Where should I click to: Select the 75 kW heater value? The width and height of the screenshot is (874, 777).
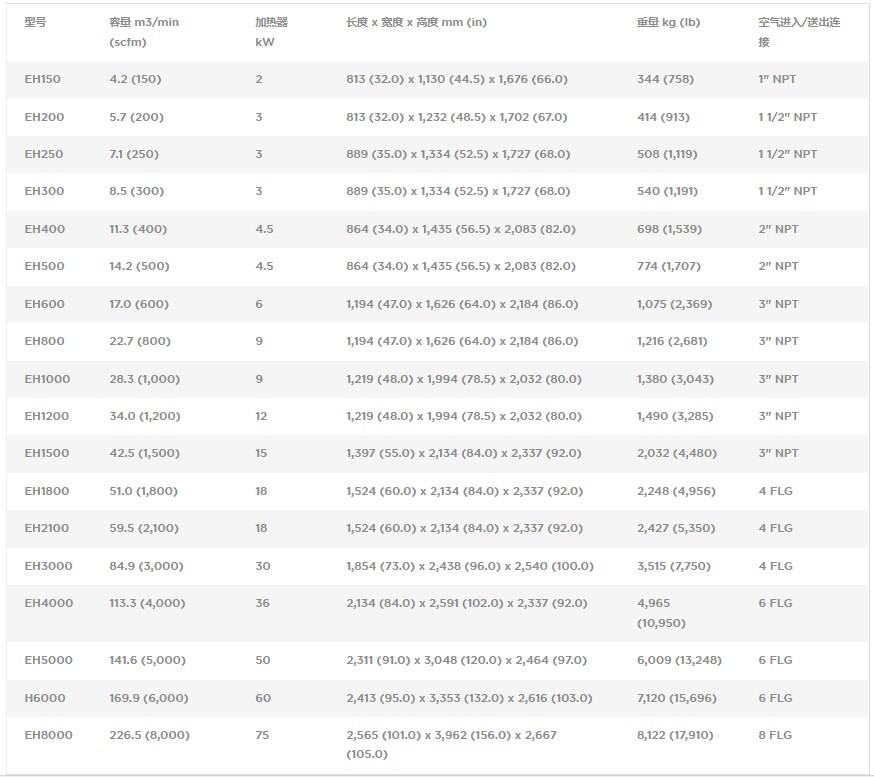coord(262,735)
